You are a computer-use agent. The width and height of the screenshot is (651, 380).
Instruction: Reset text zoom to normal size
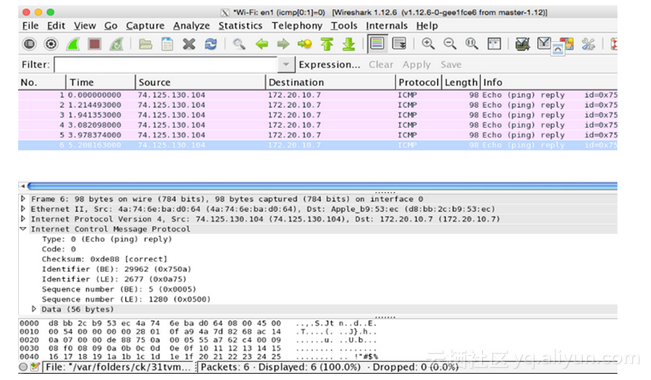[472, 44]
